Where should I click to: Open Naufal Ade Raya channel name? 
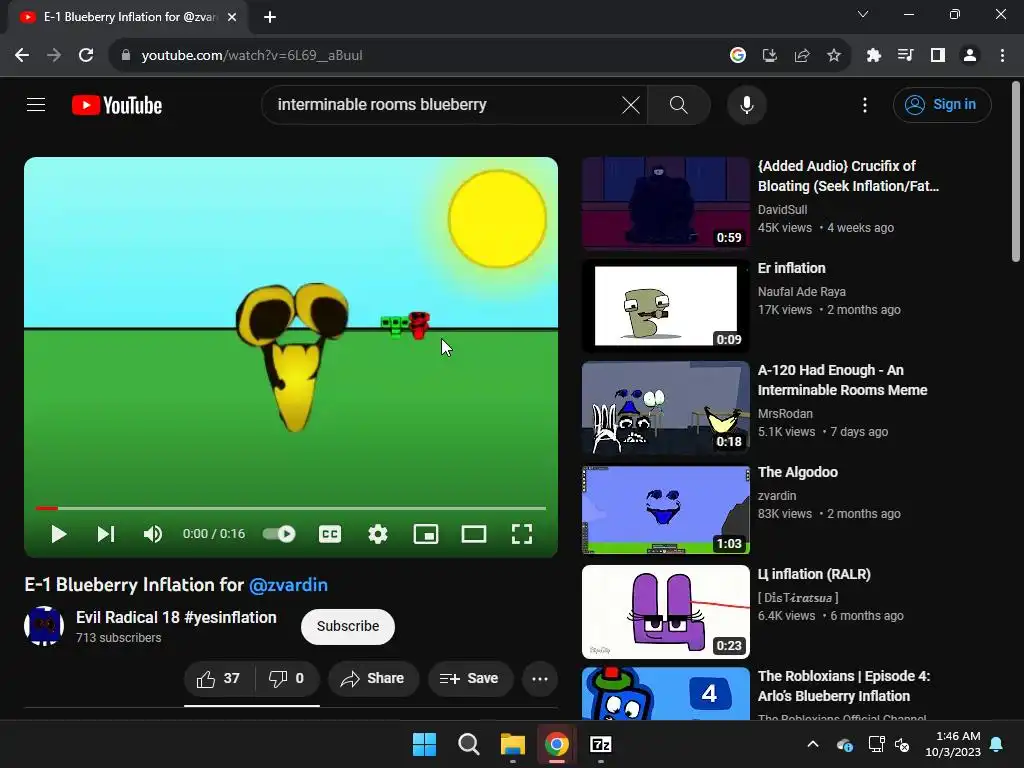click(x=801, y=292)
